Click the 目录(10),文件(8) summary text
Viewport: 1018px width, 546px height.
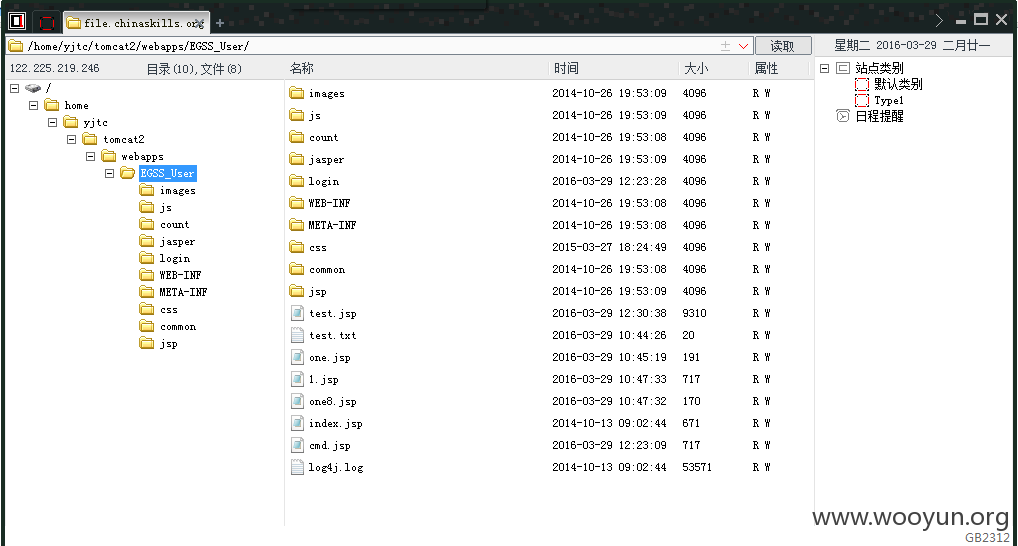pos(194,69)
